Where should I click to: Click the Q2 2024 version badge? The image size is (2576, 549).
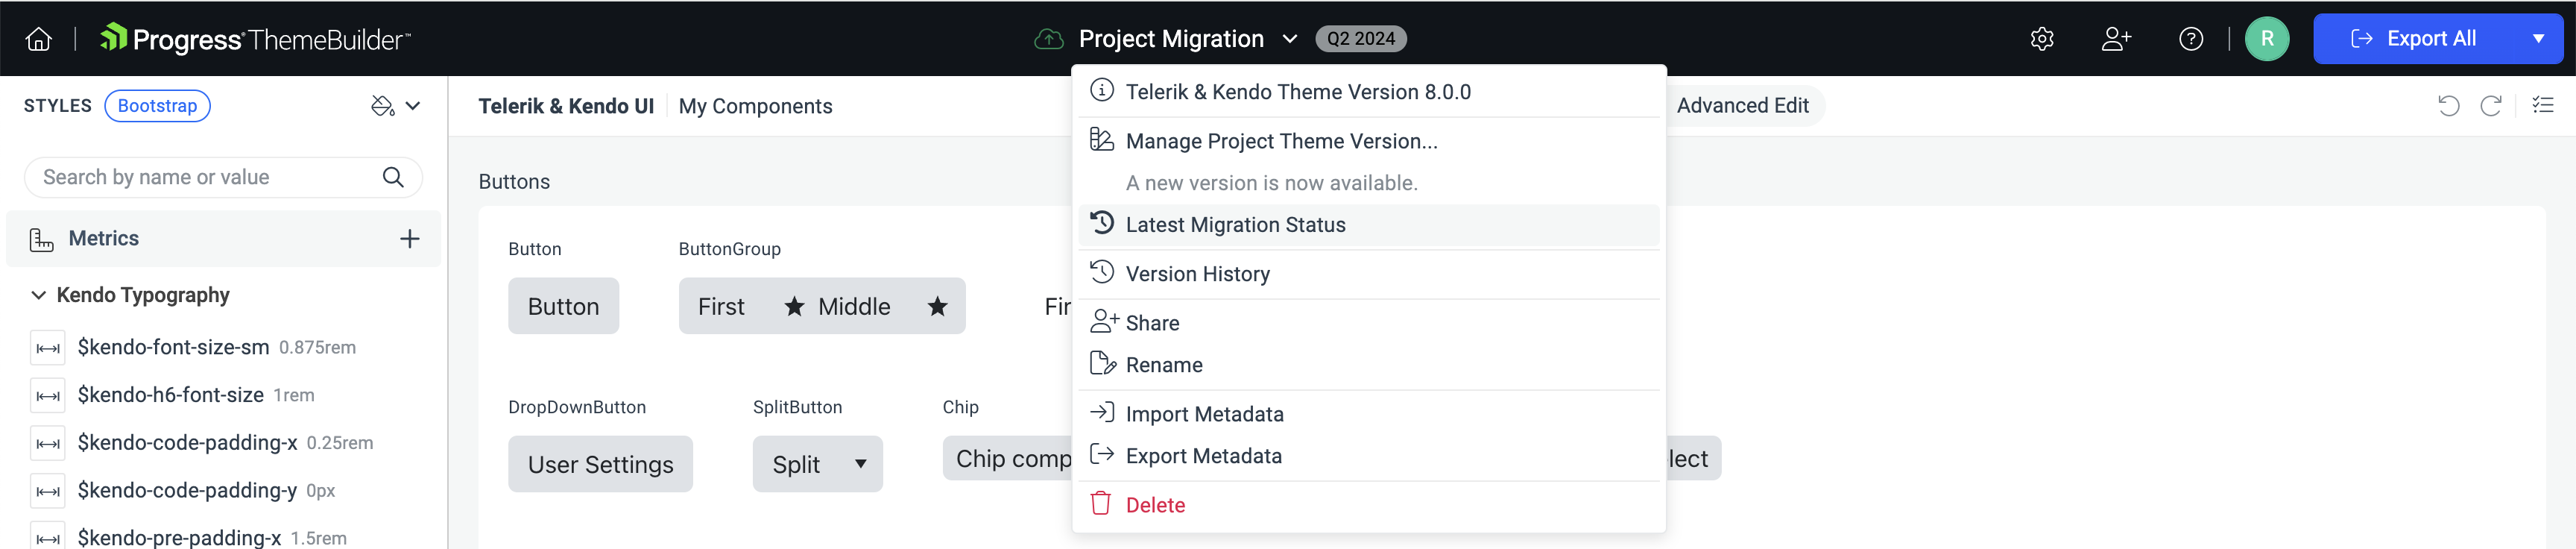click(x=1361, y=39)
